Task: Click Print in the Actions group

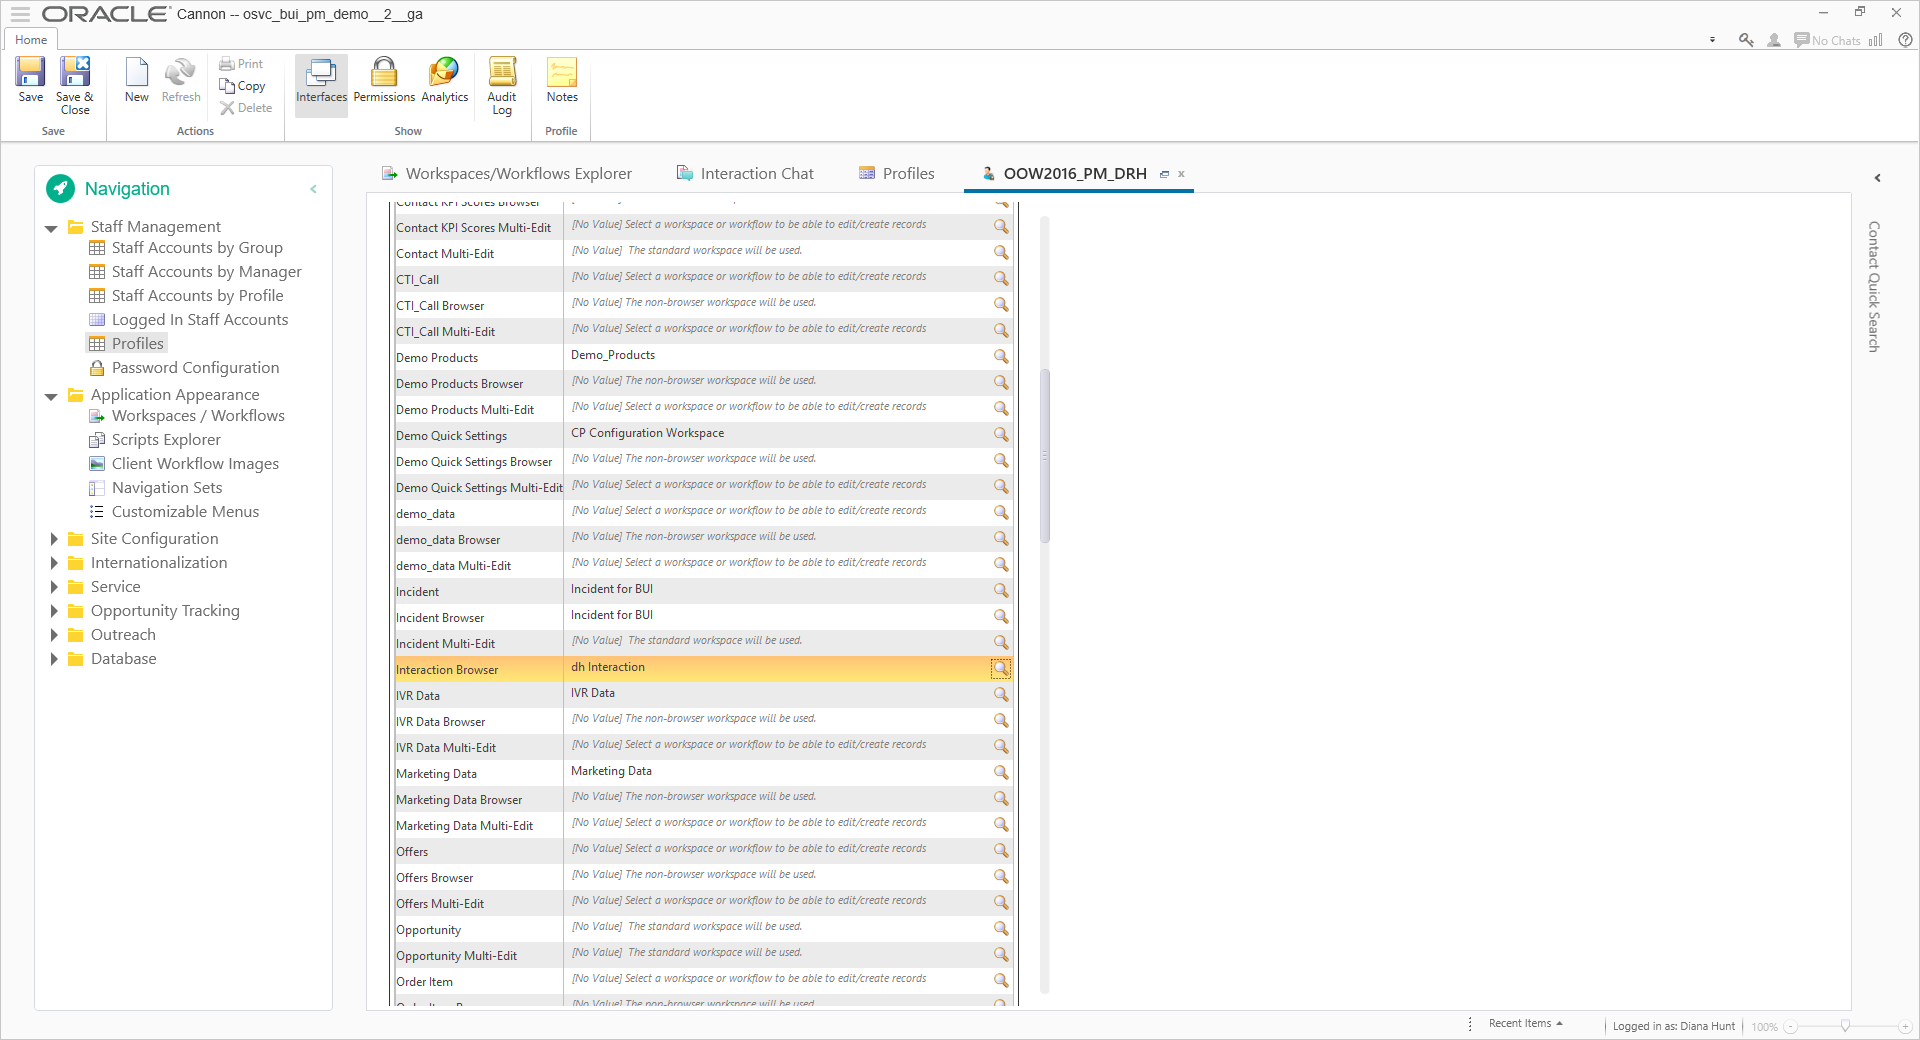Action: coord(241,64)
